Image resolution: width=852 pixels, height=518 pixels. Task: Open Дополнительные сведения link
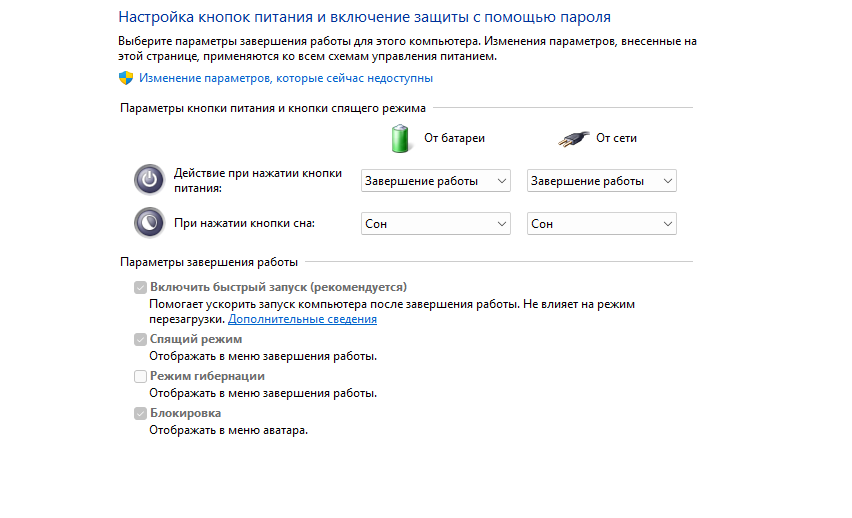click(302, 319)
